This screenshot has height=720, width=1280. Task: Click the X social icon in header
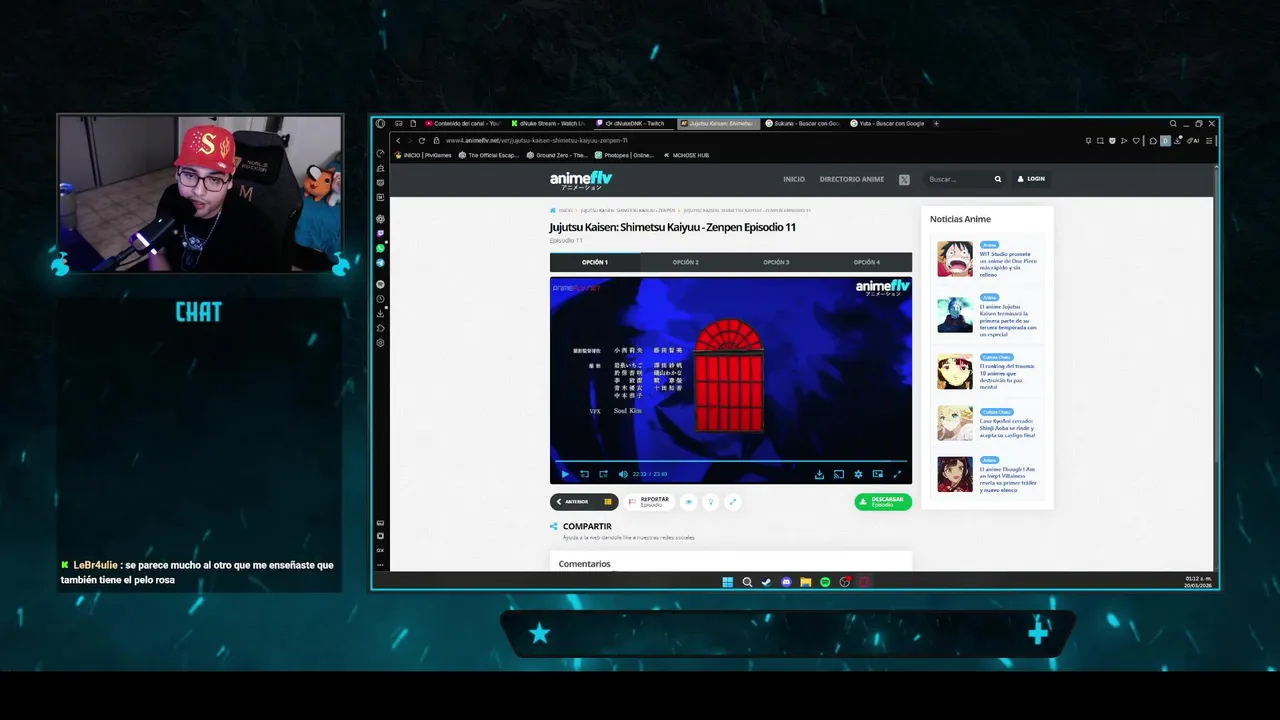click(904, 179)
